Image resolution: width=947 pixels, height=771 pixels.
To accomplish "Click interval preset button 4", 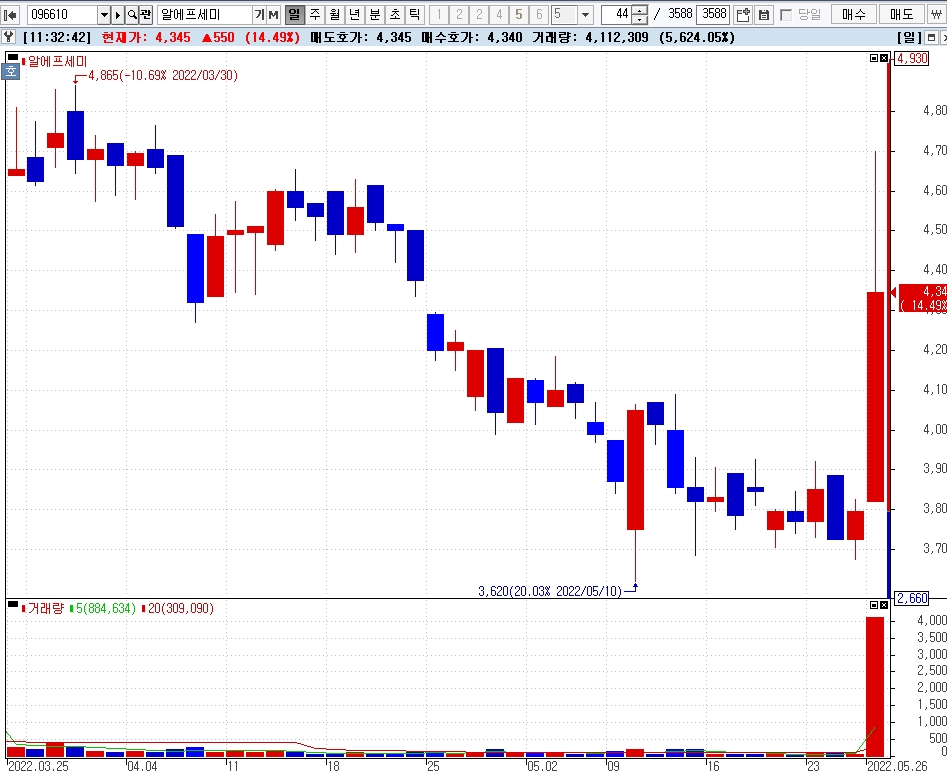I will coord(499,14).
